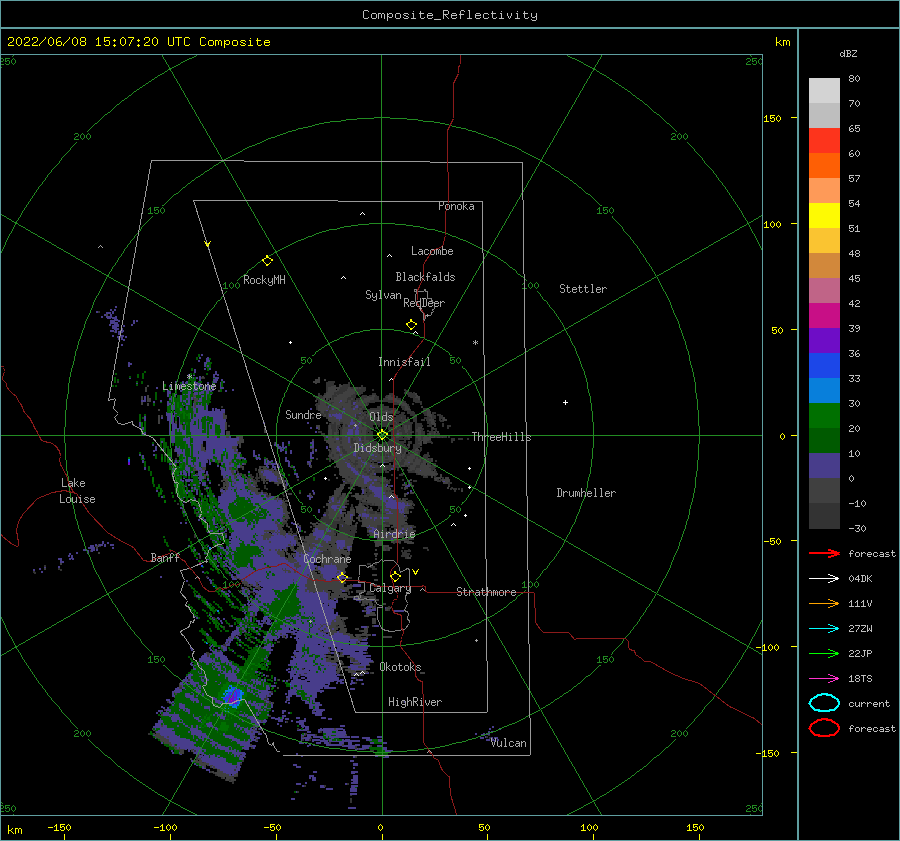This screenshot has width=900, height=841.
Task: Click the Stettler city label
Action: tap(583, 289)
